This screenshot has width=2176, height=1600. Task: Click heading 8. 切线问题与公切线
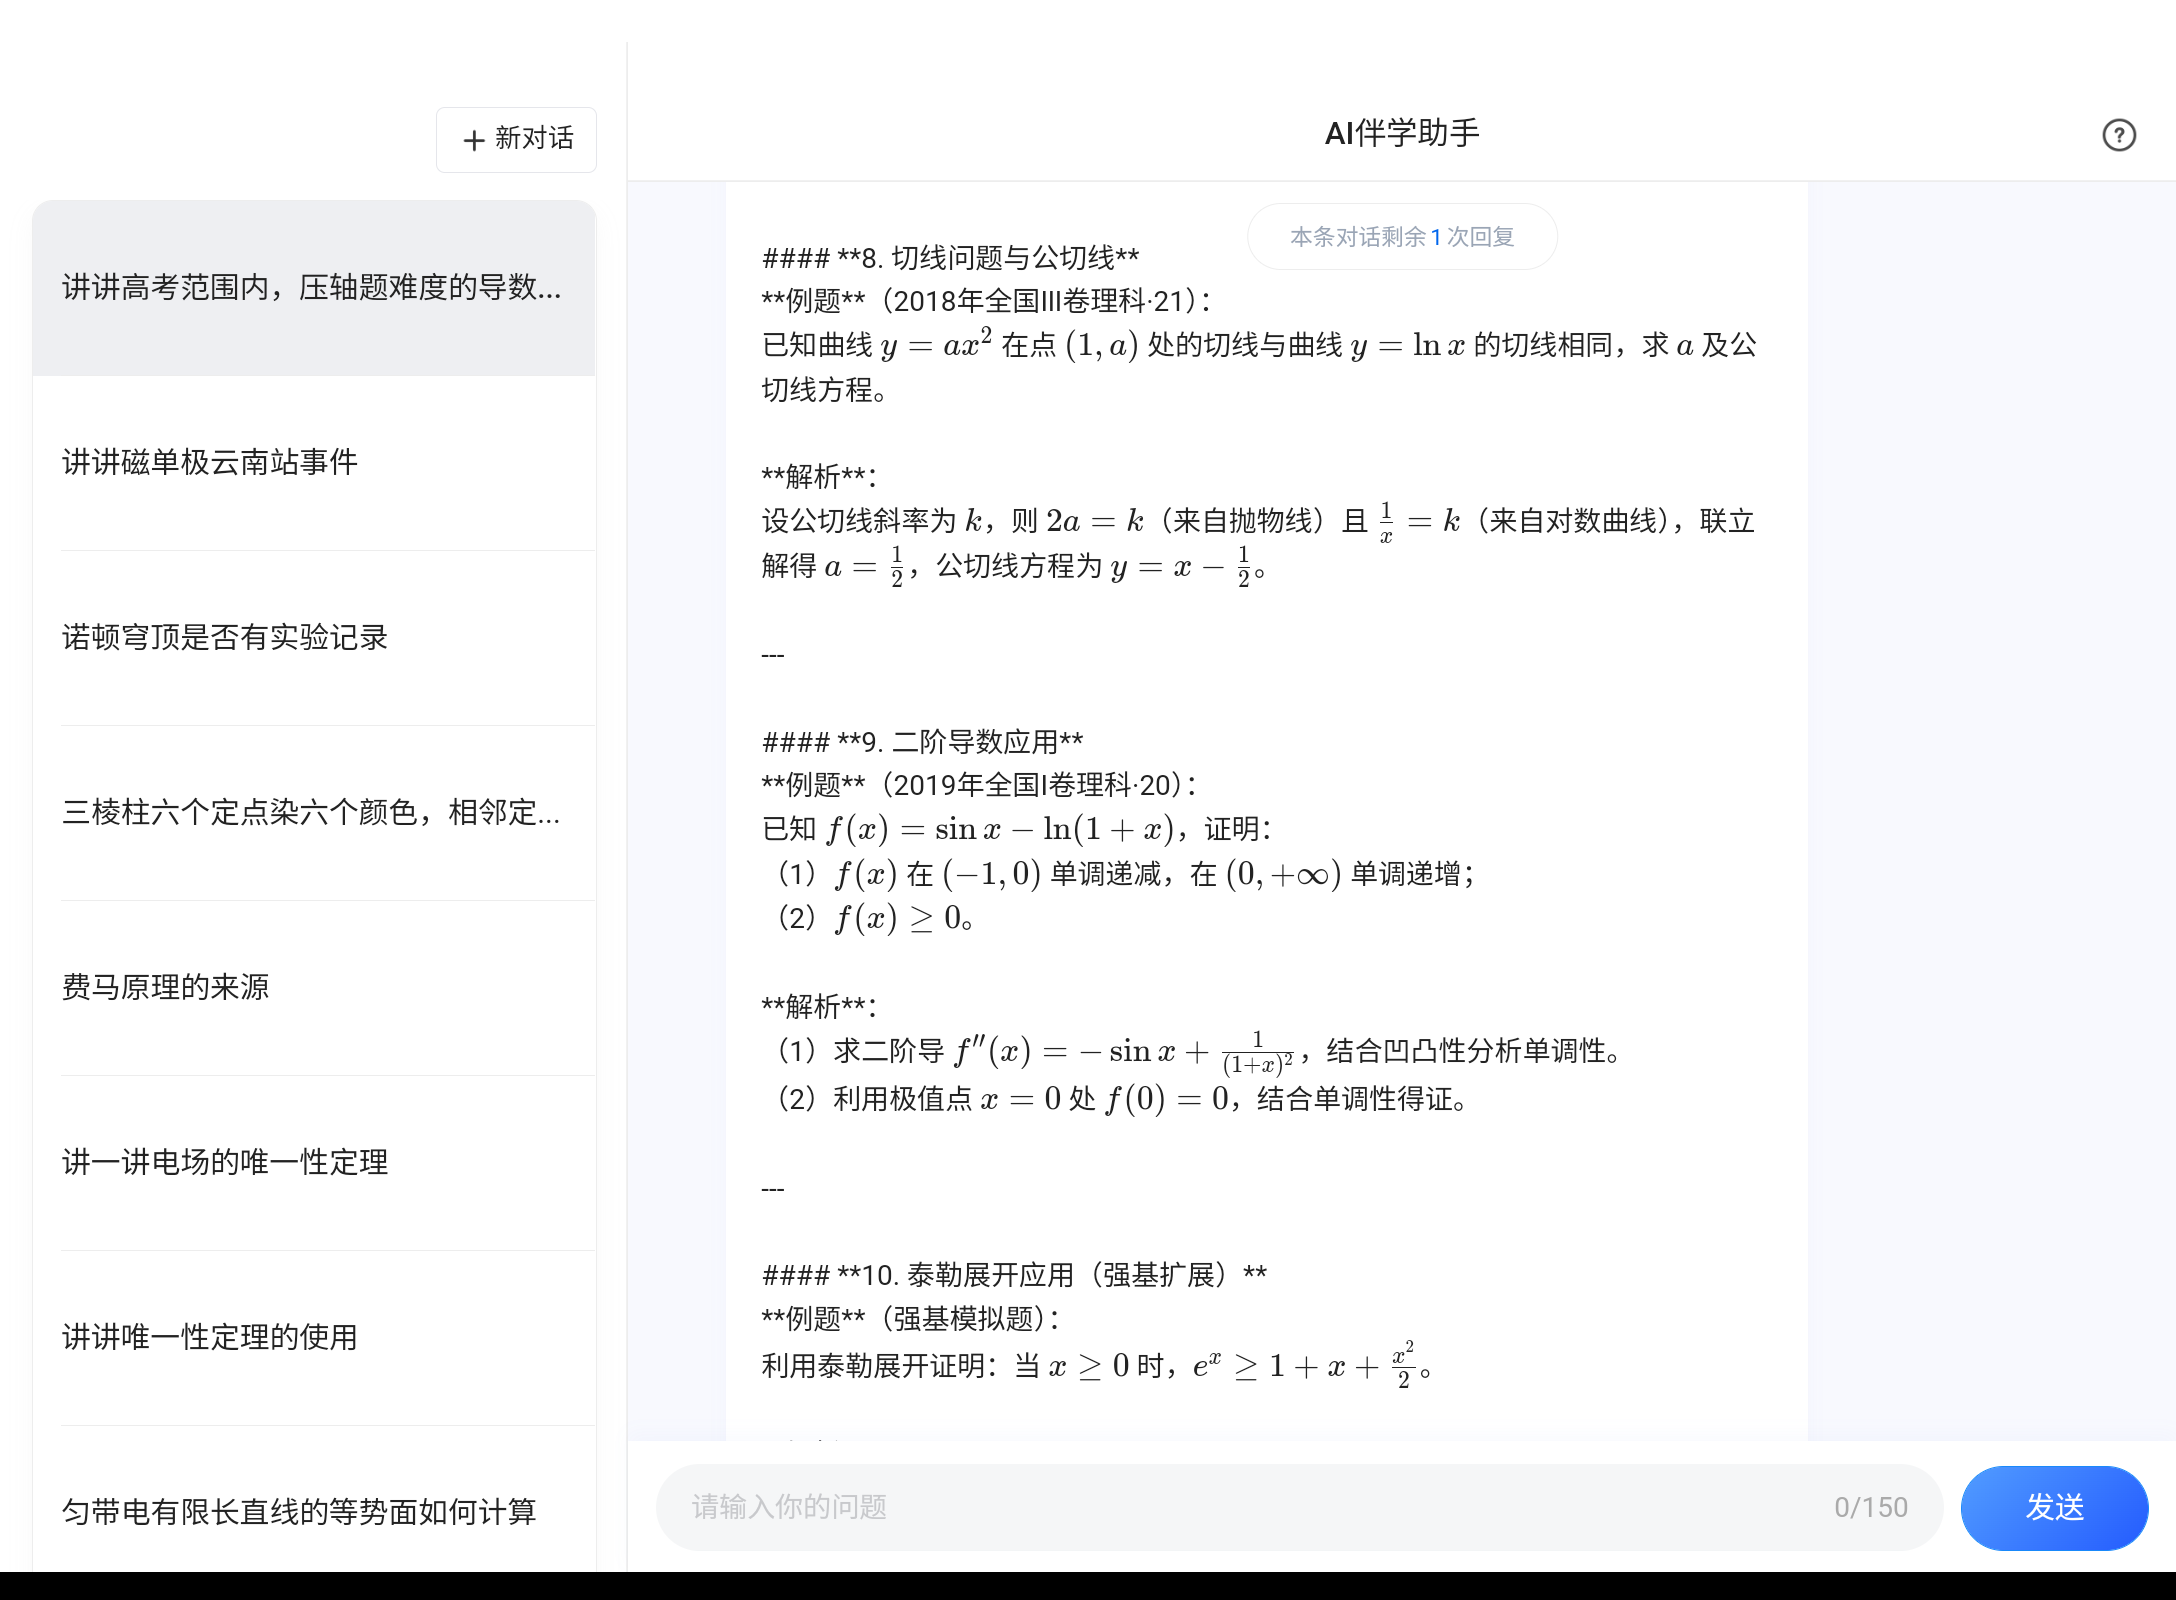pos(950,258)
